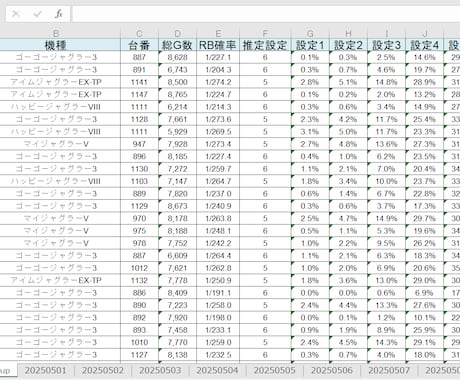Switch to the 20250501 sheet tab

pos(46,370)
